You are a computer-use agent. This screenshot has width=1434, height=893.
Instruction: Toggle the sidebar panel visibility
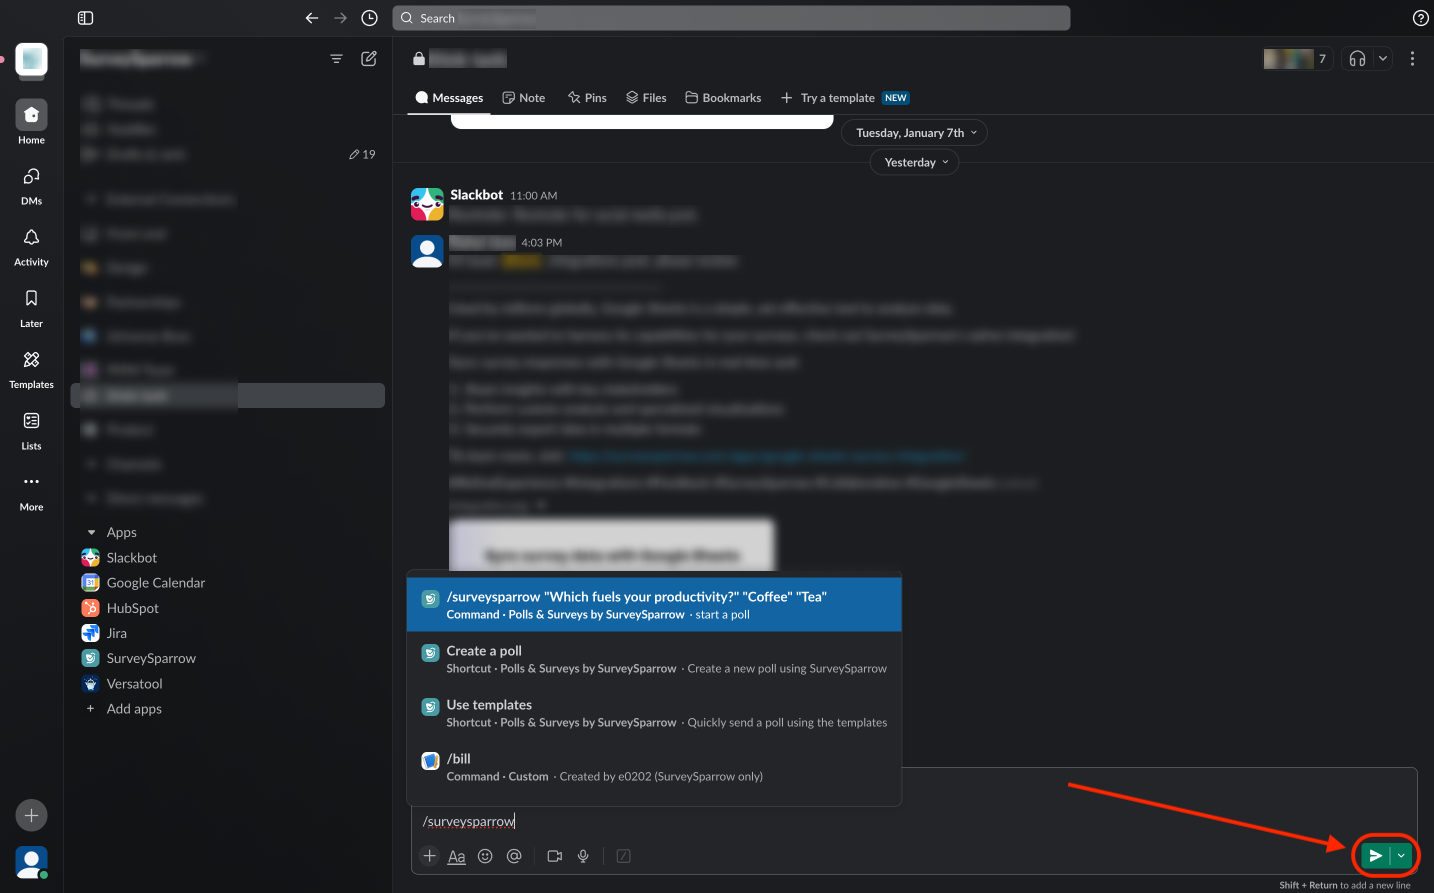[86, 18]
